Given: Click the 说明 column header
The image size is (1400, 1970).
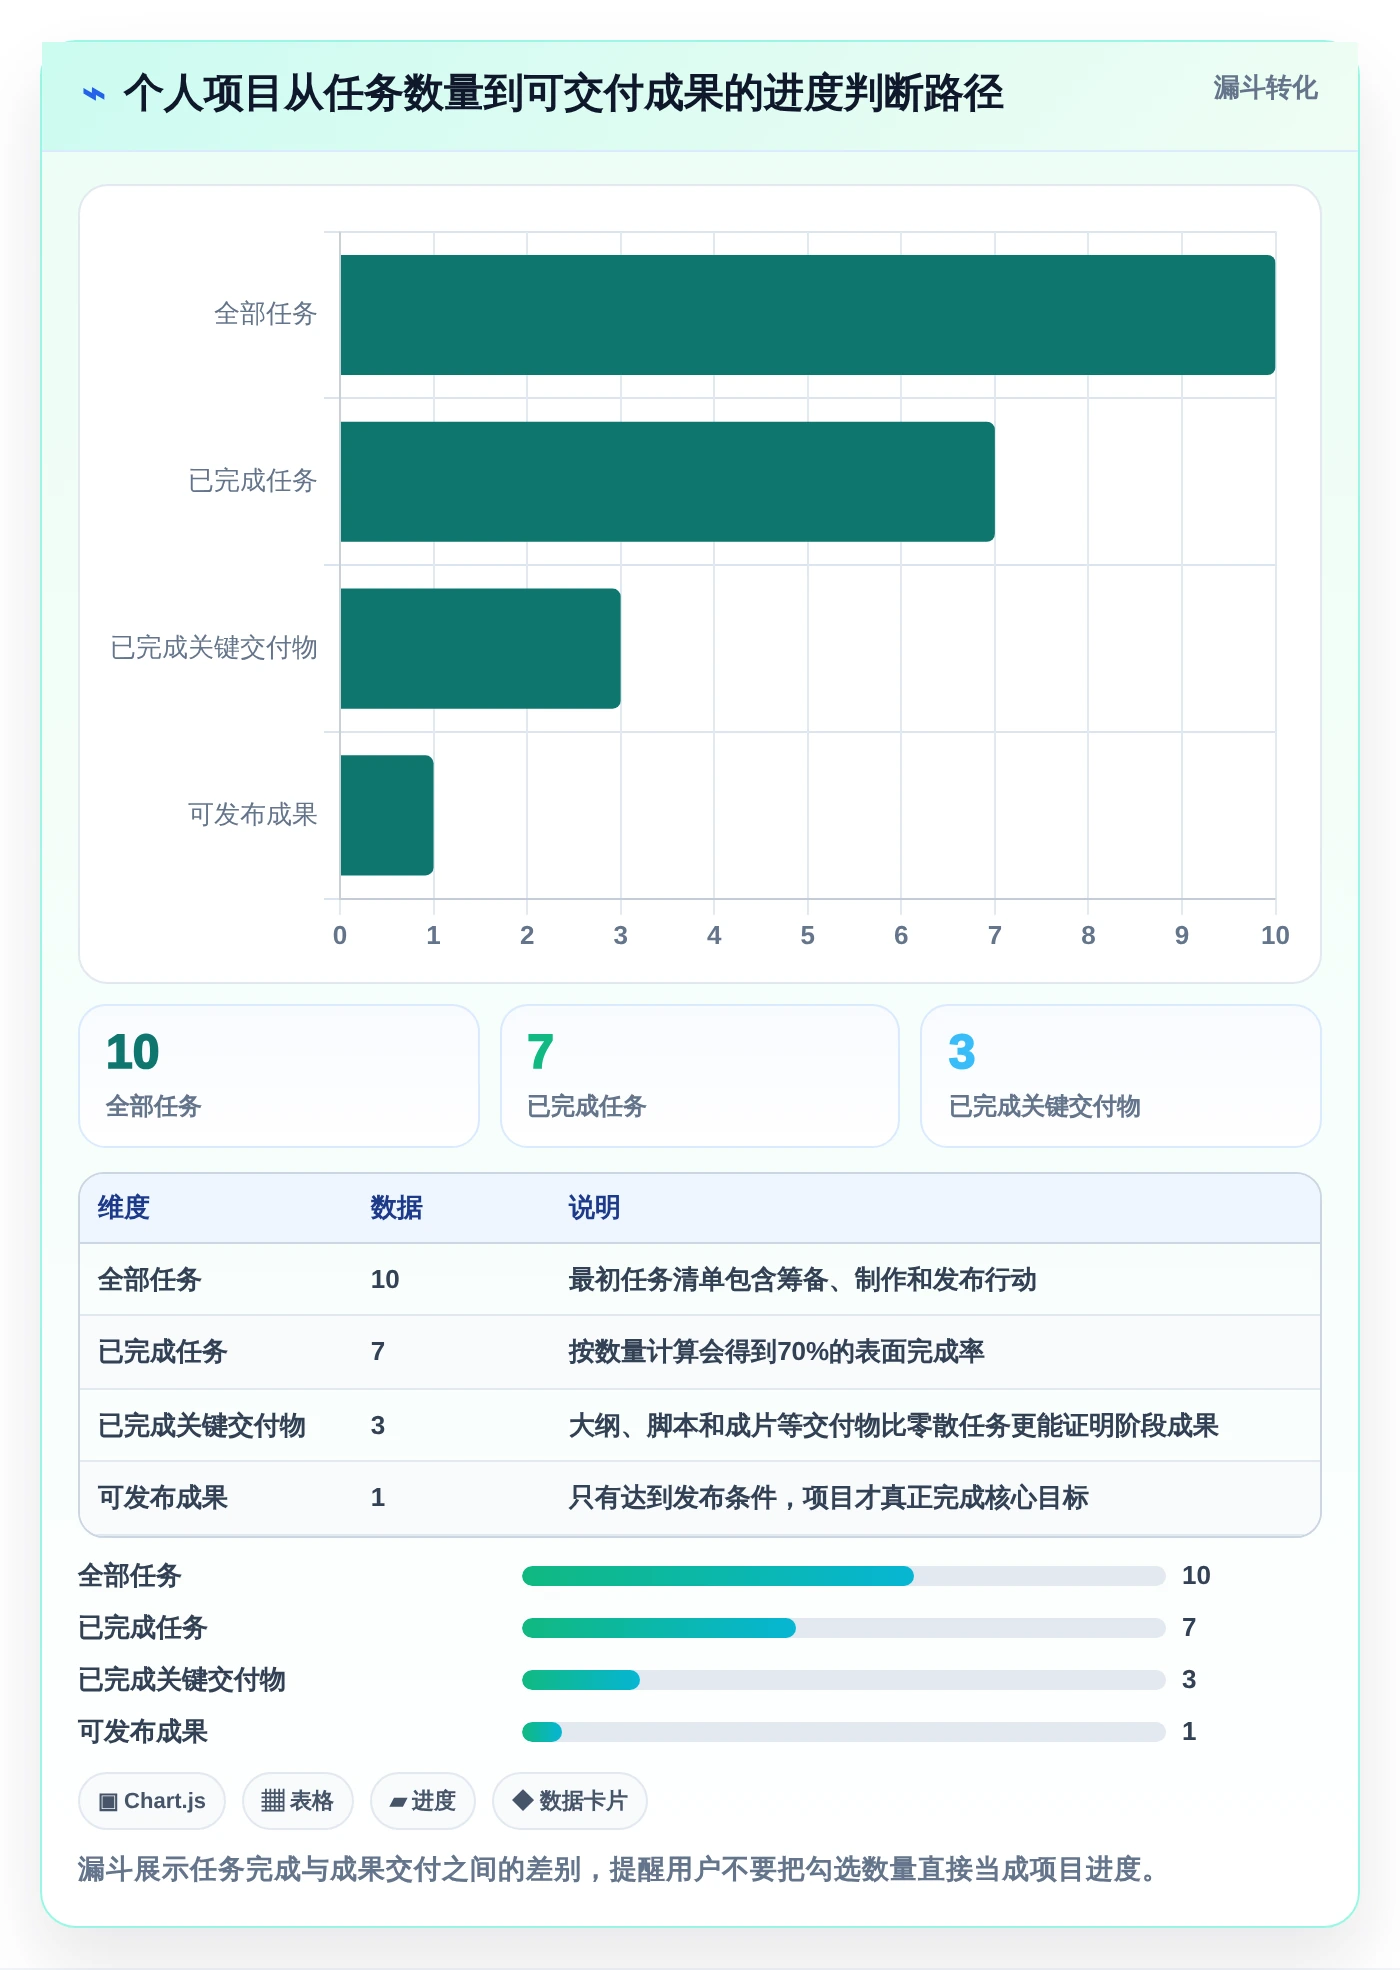Looking at the screenshot, I should tap(595, 1208).
